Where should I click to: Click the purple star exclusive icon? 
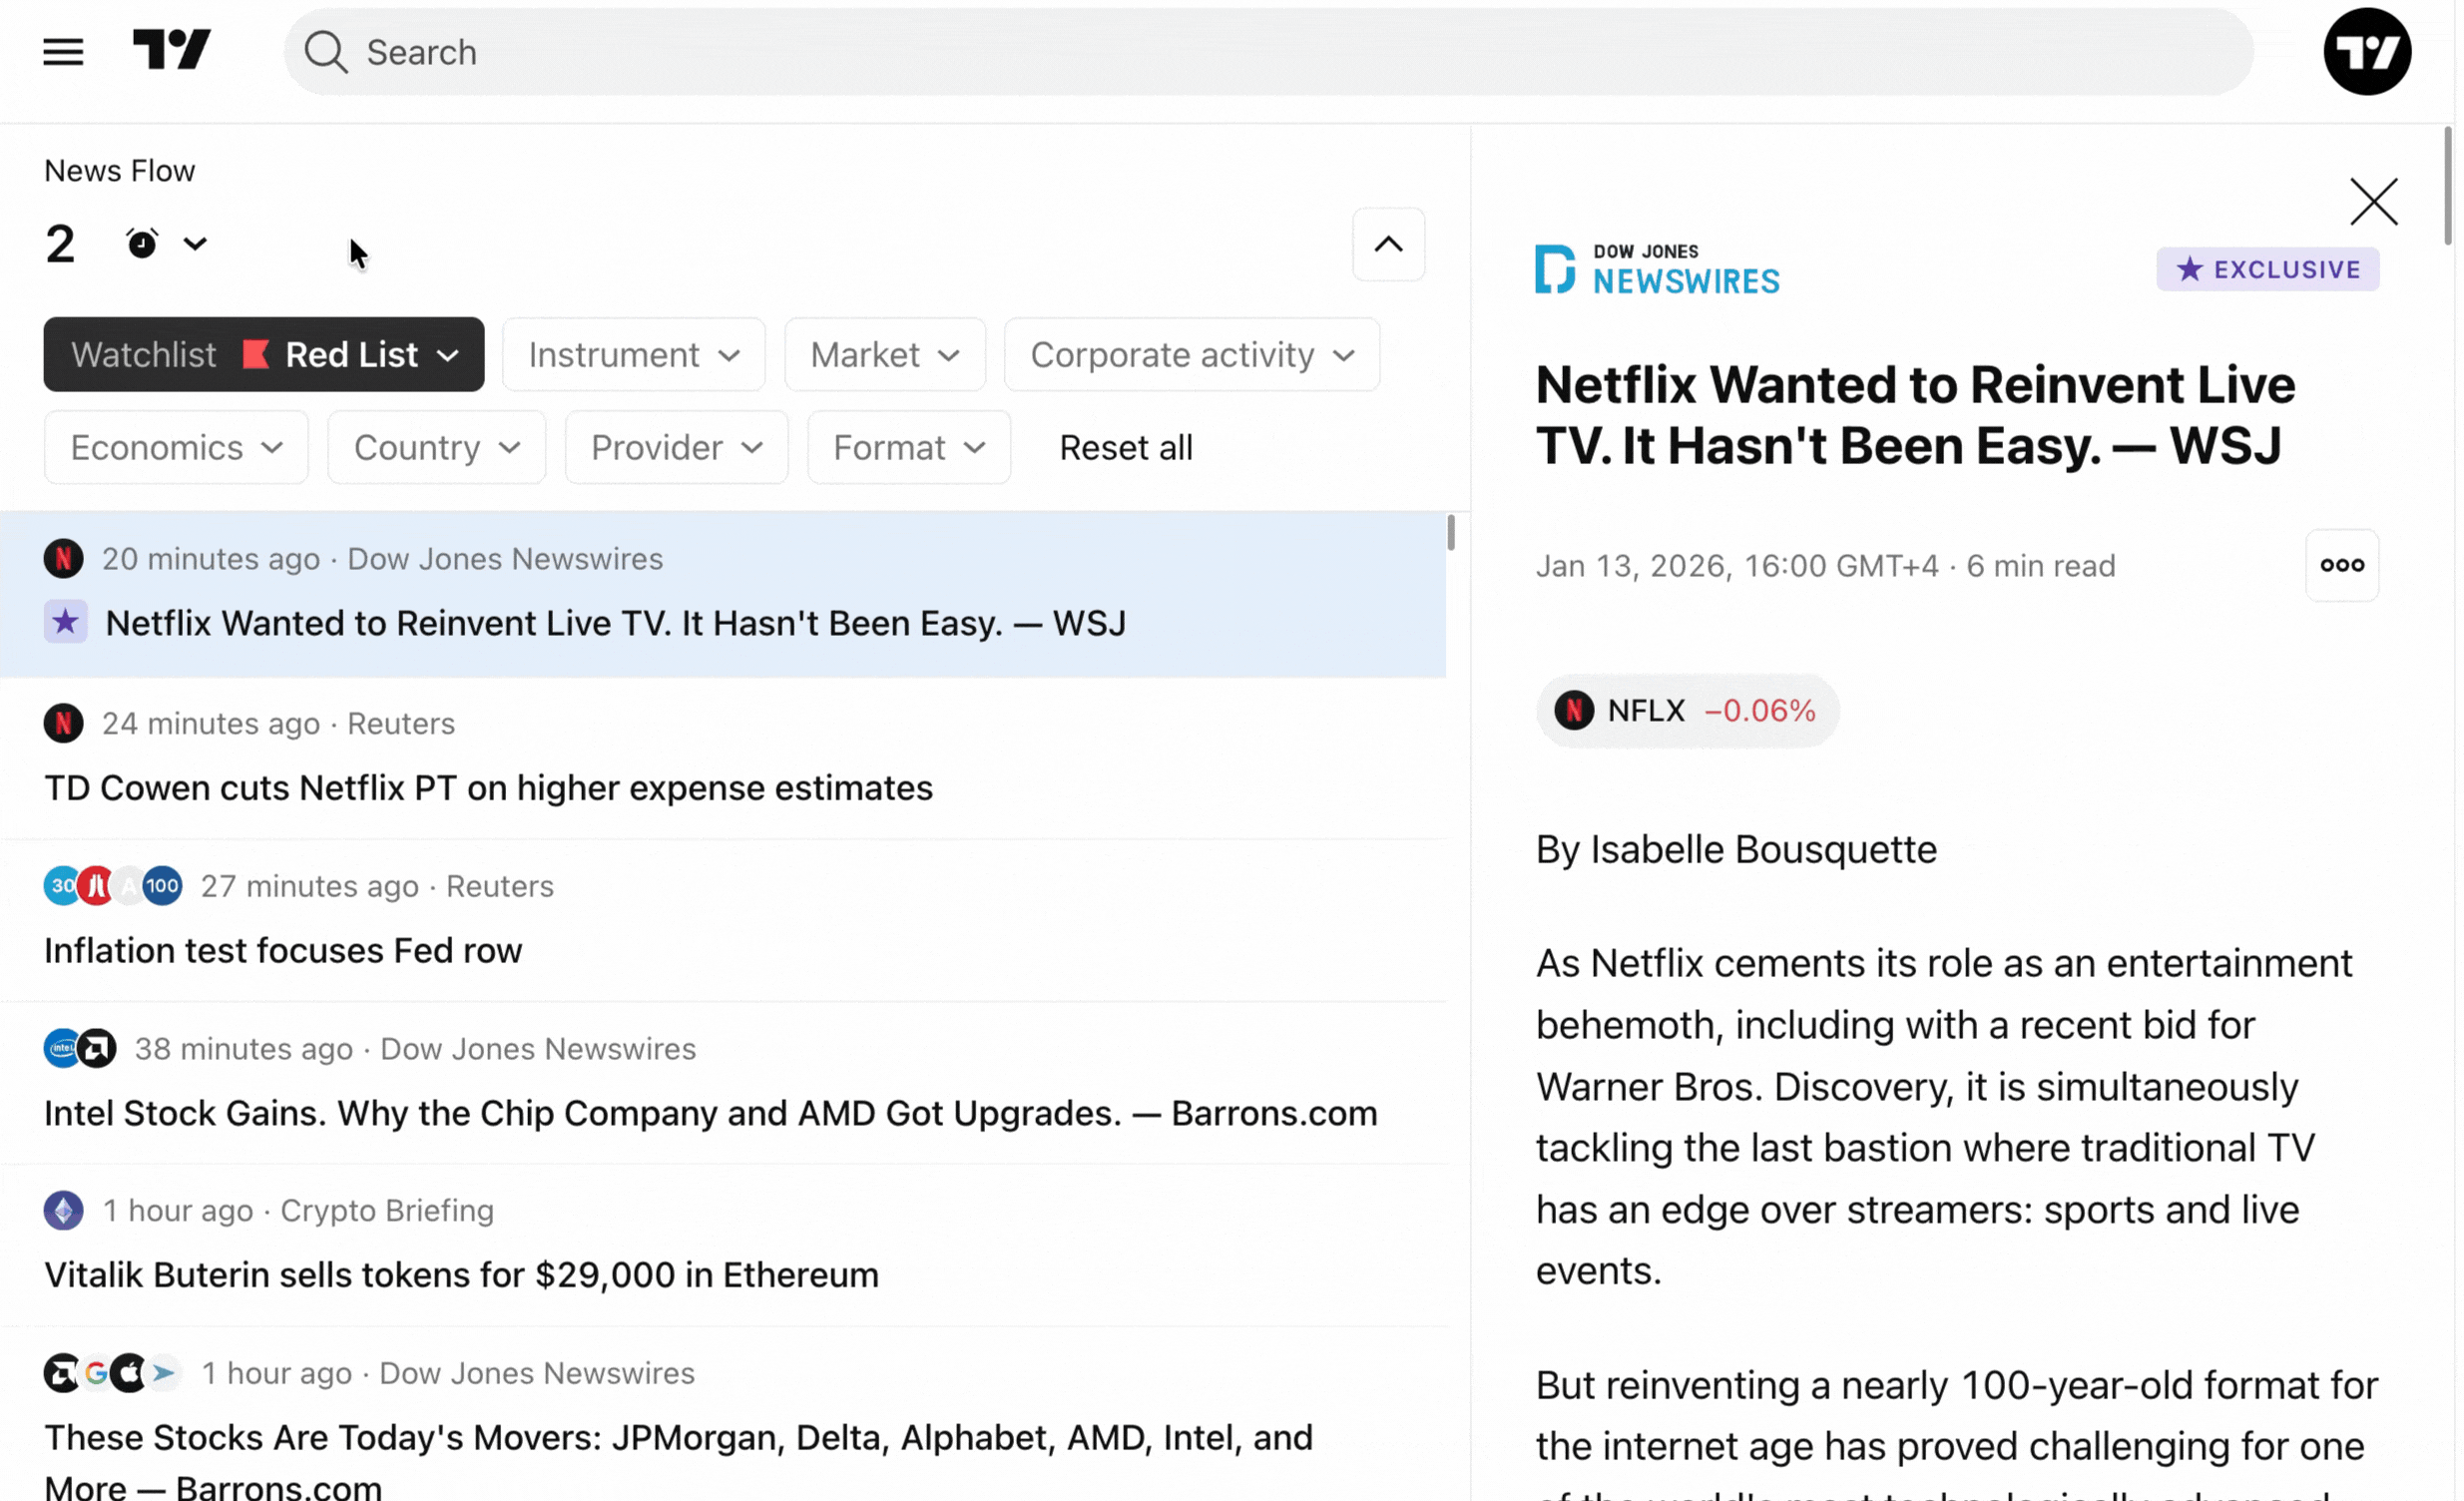click(x=65, y=623)
